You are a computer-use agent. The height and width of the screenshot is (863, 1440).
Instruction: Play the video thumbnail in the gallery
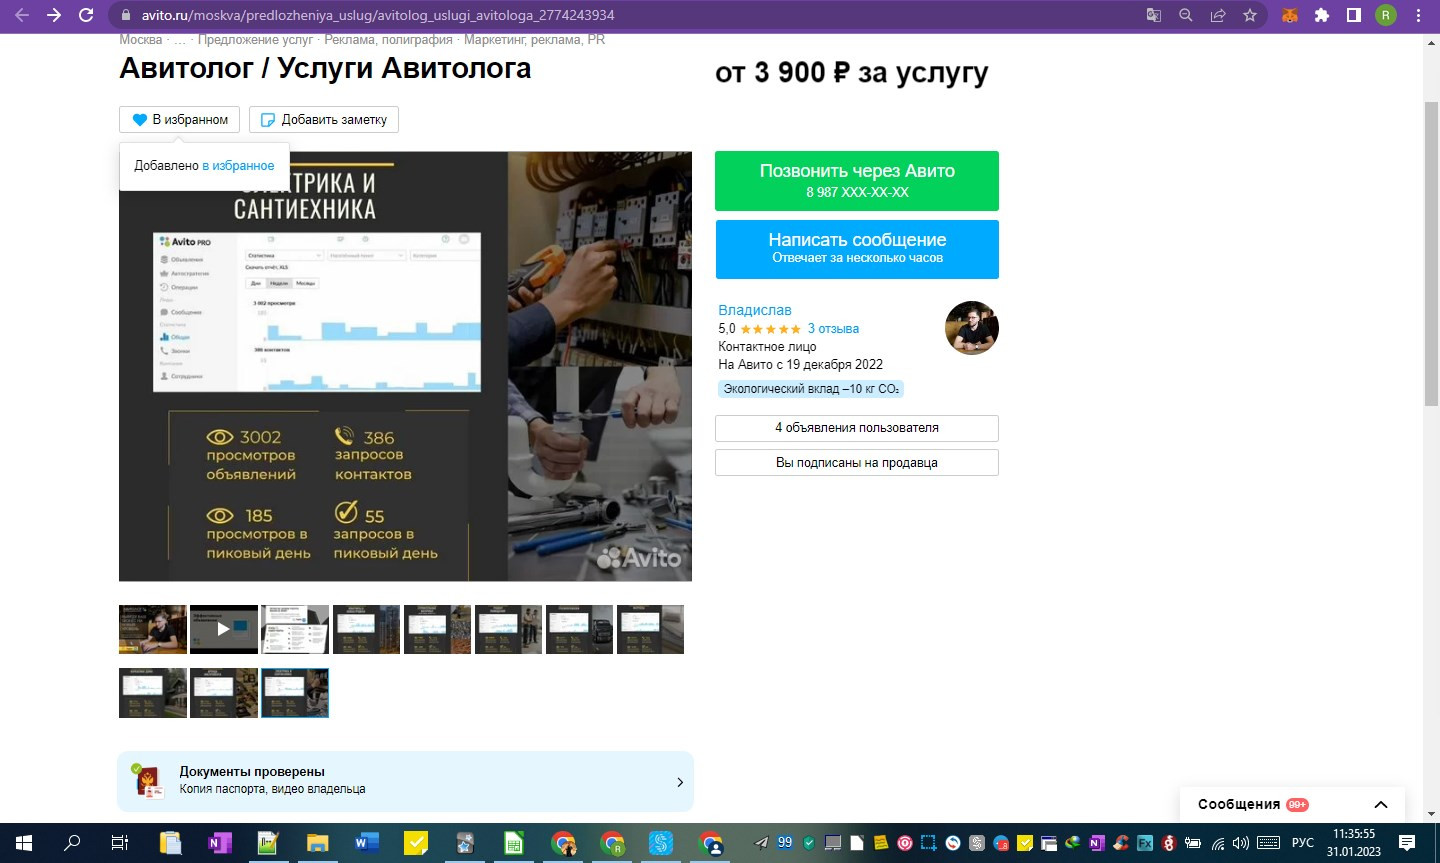pyautogui.click(x=224, y=629)
